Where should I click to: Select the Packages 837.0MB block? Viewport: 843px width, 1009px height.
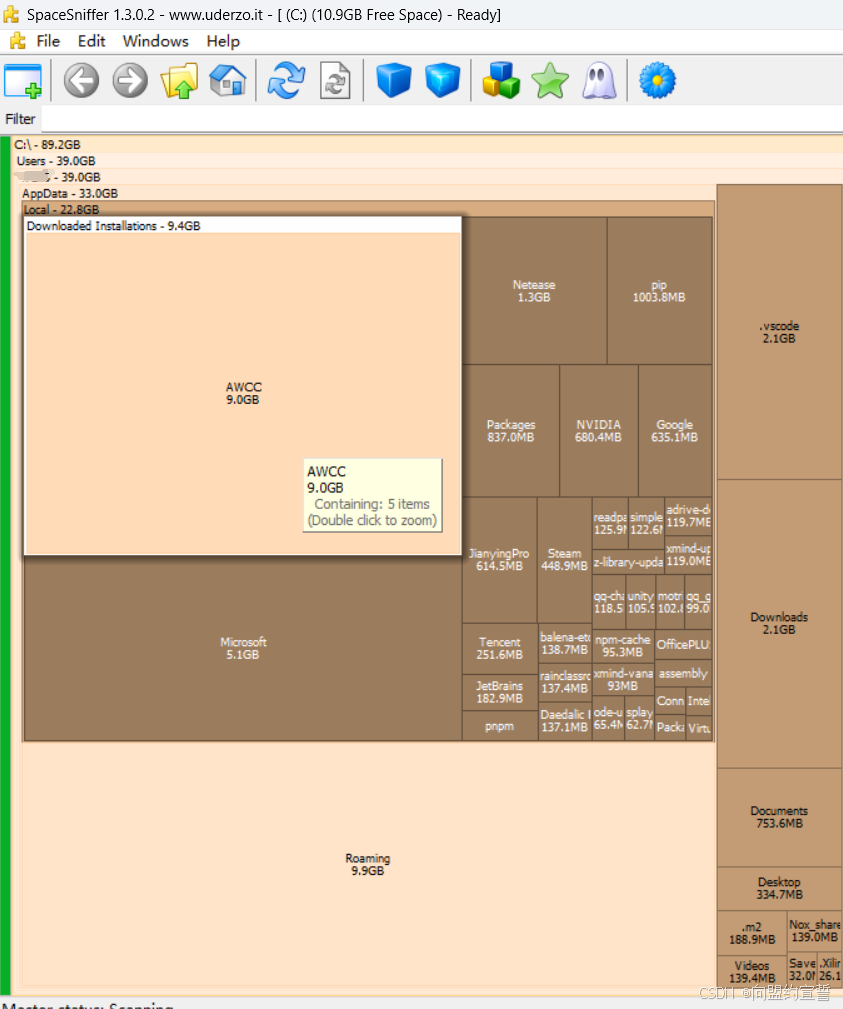(x=511, y=430)
